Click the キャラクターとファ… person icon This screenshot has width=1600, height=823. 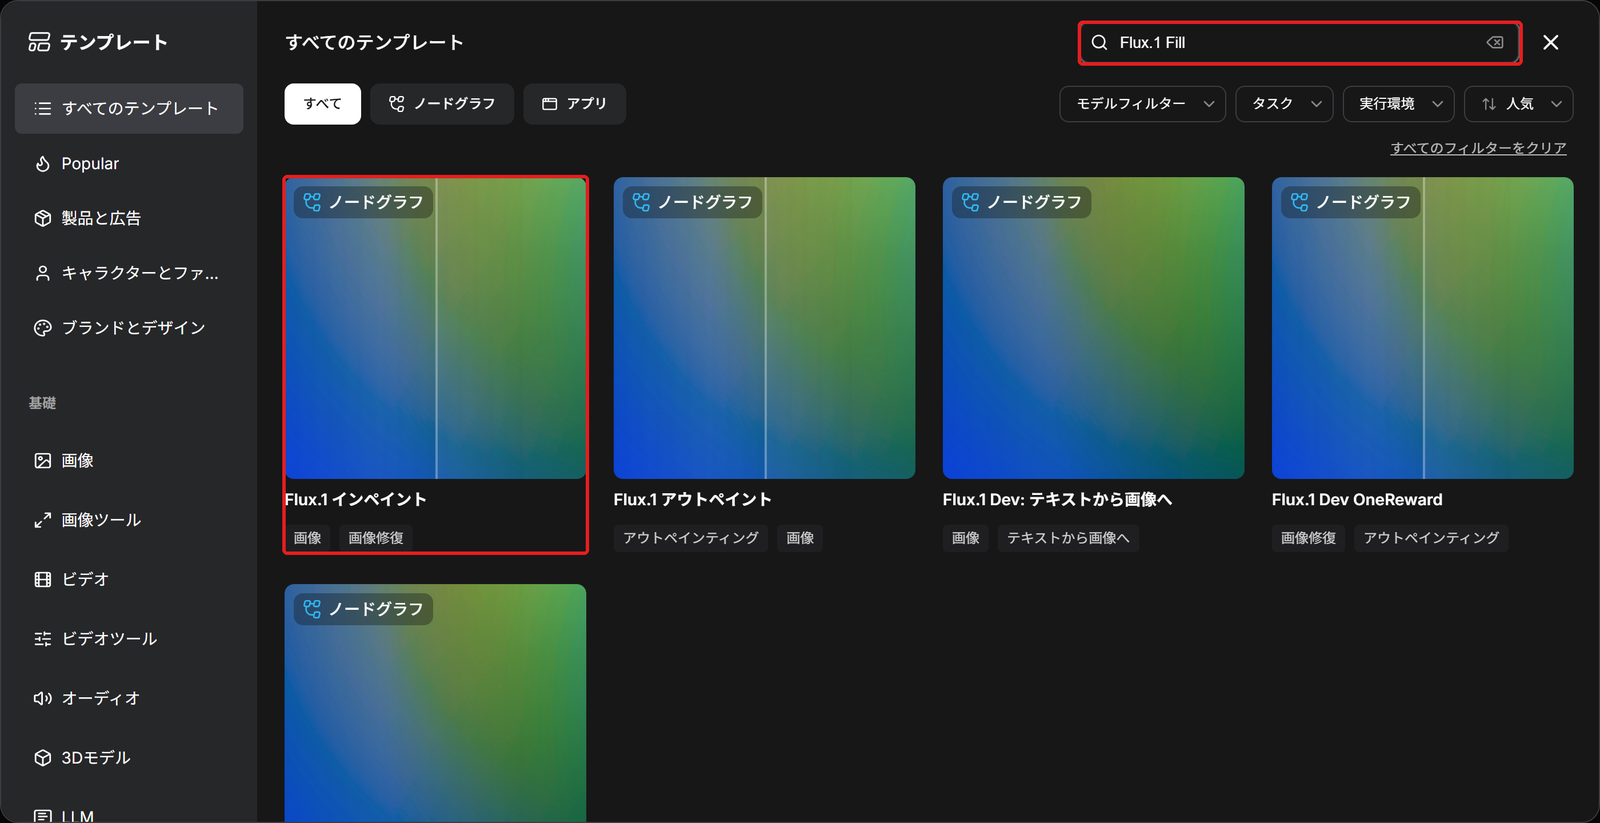click(x=42, y=273)
